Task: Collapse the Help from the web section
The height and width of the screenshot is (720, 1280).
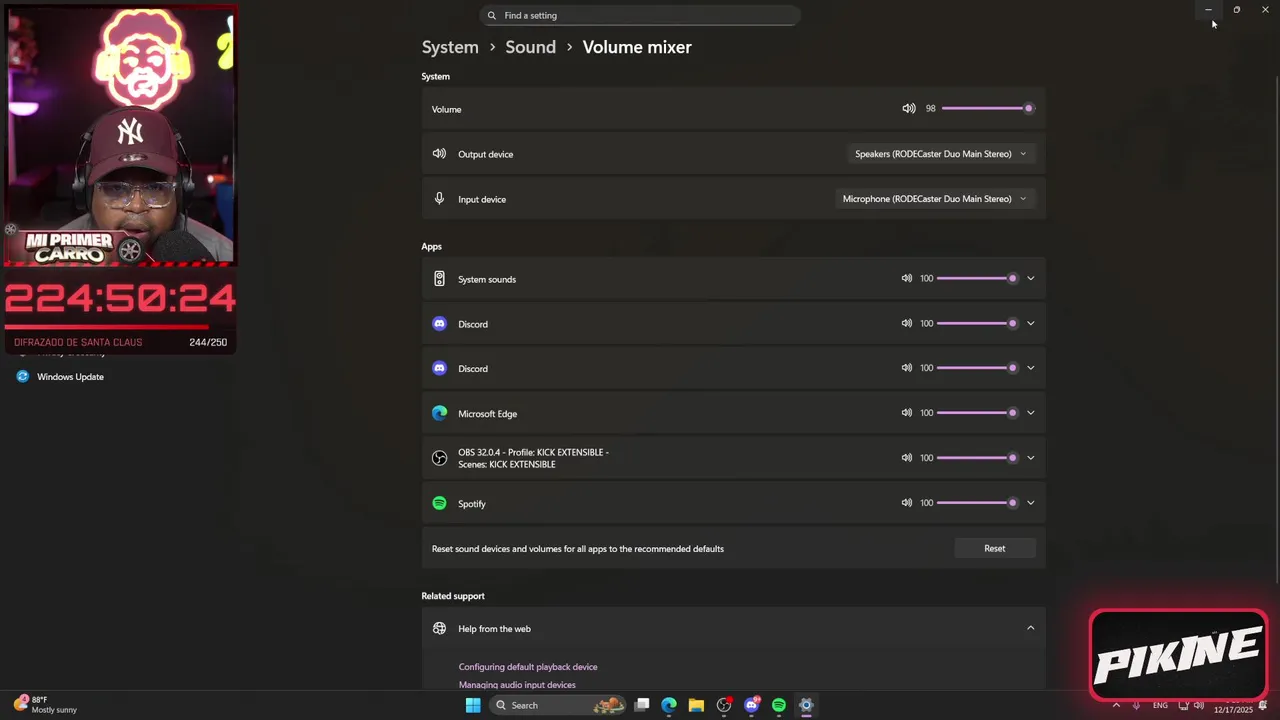Action: [1030, 628]
